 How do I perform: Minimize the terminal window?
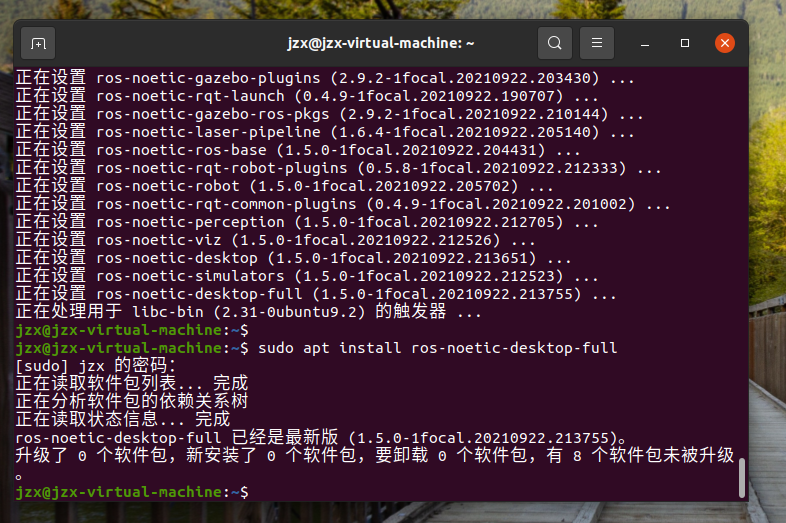point(645,44)
